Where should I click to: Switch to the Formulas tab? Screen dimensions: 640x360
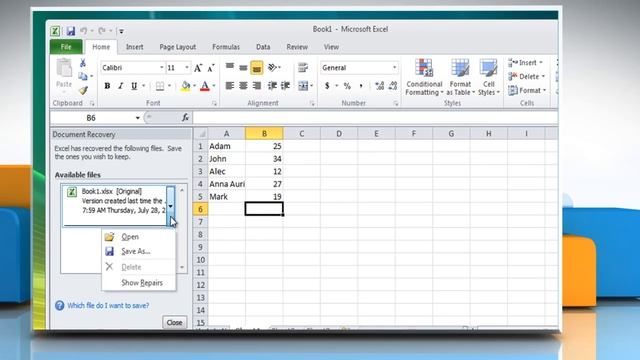pyautogui.click(x=226, y=47)
